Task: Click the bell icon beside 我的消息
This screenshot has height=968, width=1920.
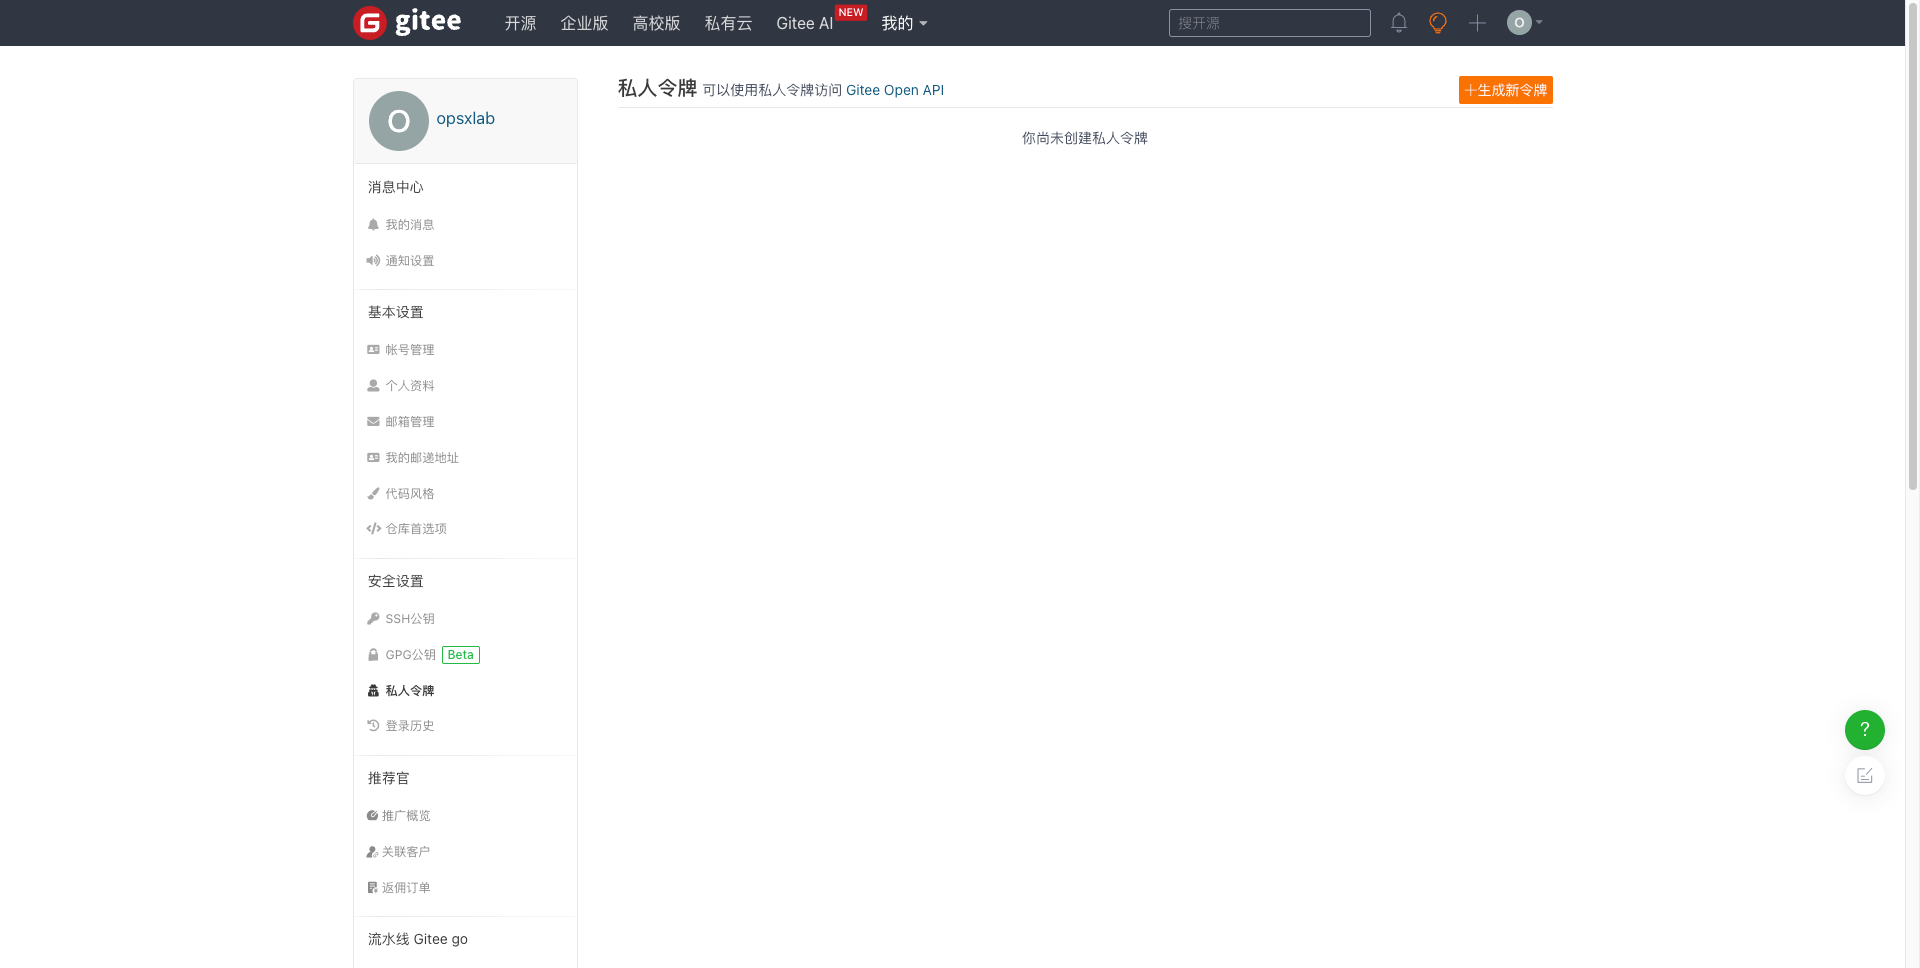Action: pos(373,225)
